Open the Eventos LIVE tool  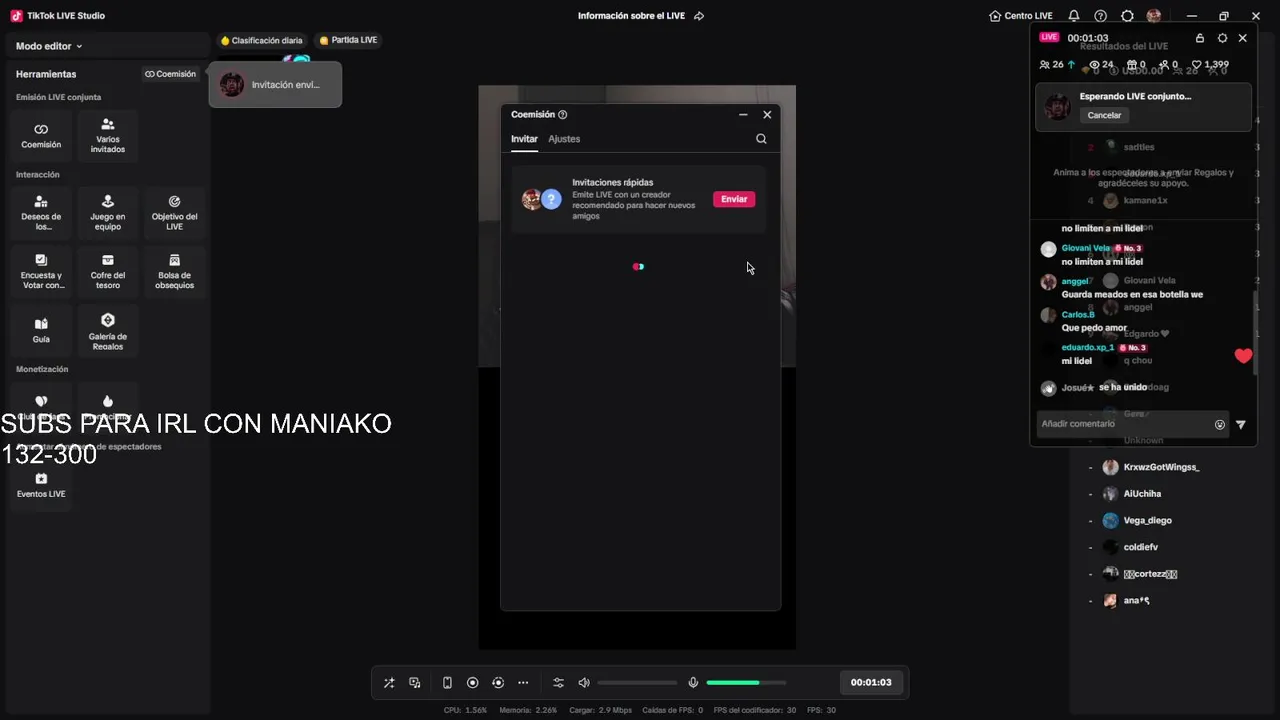coord(41,485)
